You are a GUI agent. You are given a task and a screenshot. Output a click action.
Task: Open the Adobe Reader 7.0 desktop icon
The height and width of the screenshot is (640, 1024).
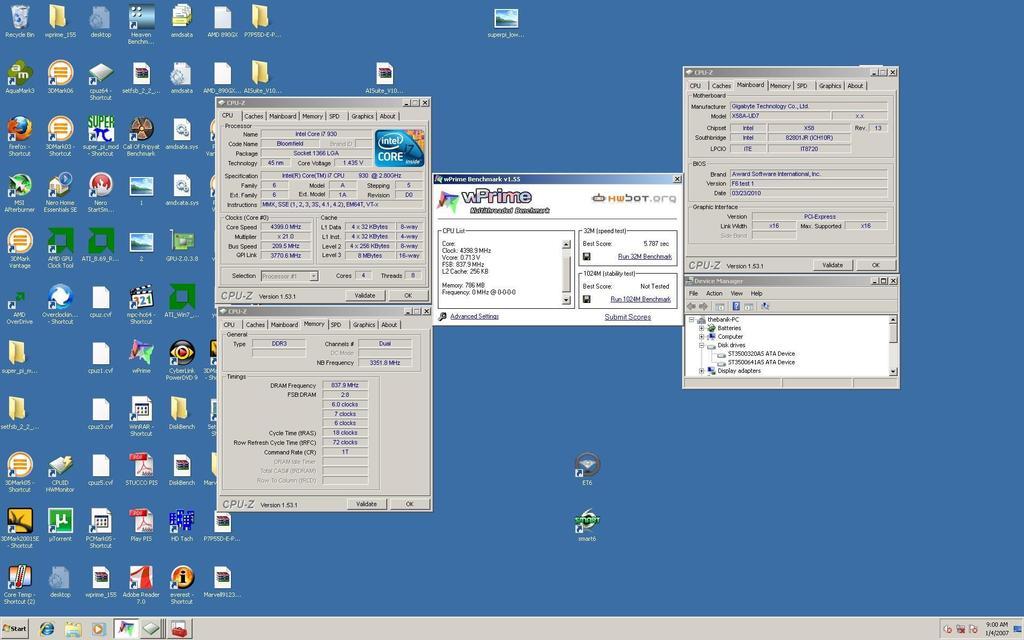[141, 584]
